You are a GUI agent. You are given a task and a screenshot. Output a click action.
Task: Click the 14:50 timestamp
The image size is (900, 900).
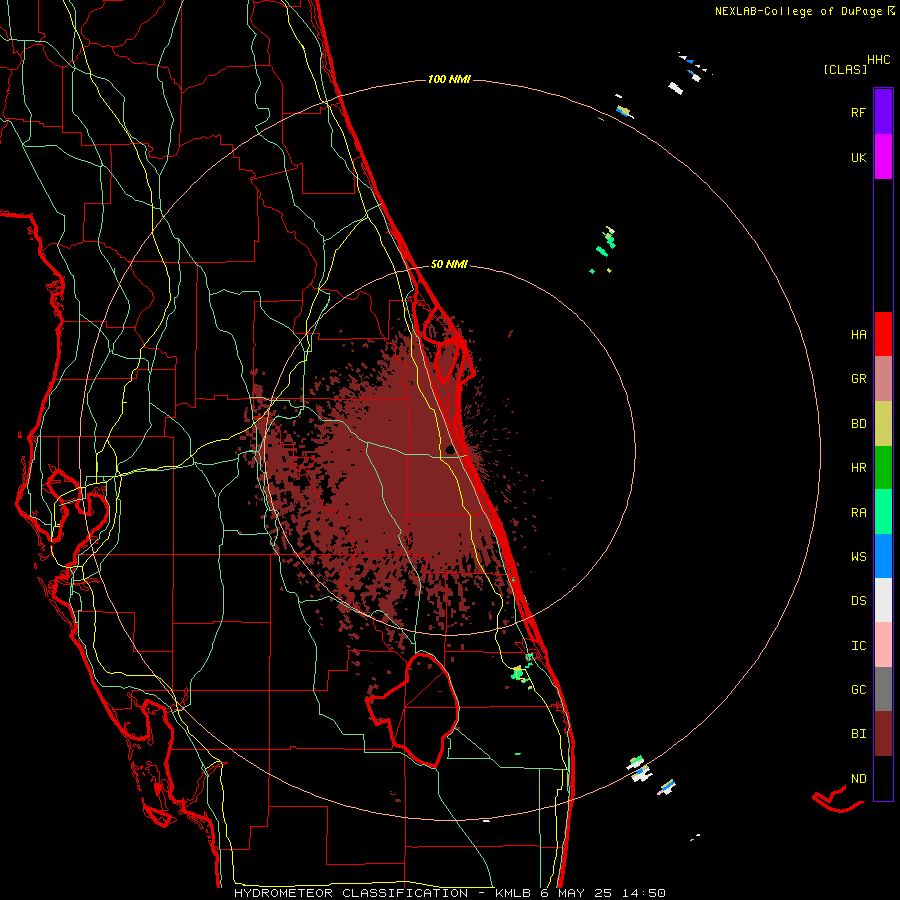point(645,893)
